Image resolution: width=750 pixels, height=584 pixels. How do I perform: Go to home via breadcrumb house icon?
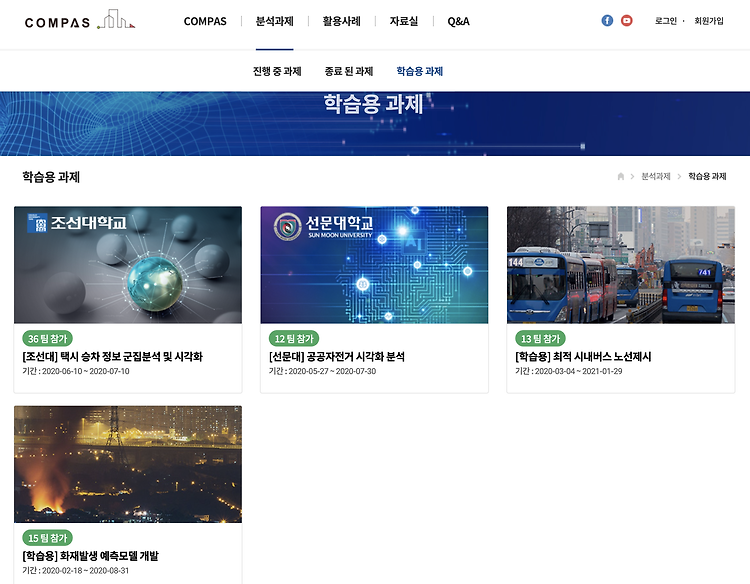620,176
